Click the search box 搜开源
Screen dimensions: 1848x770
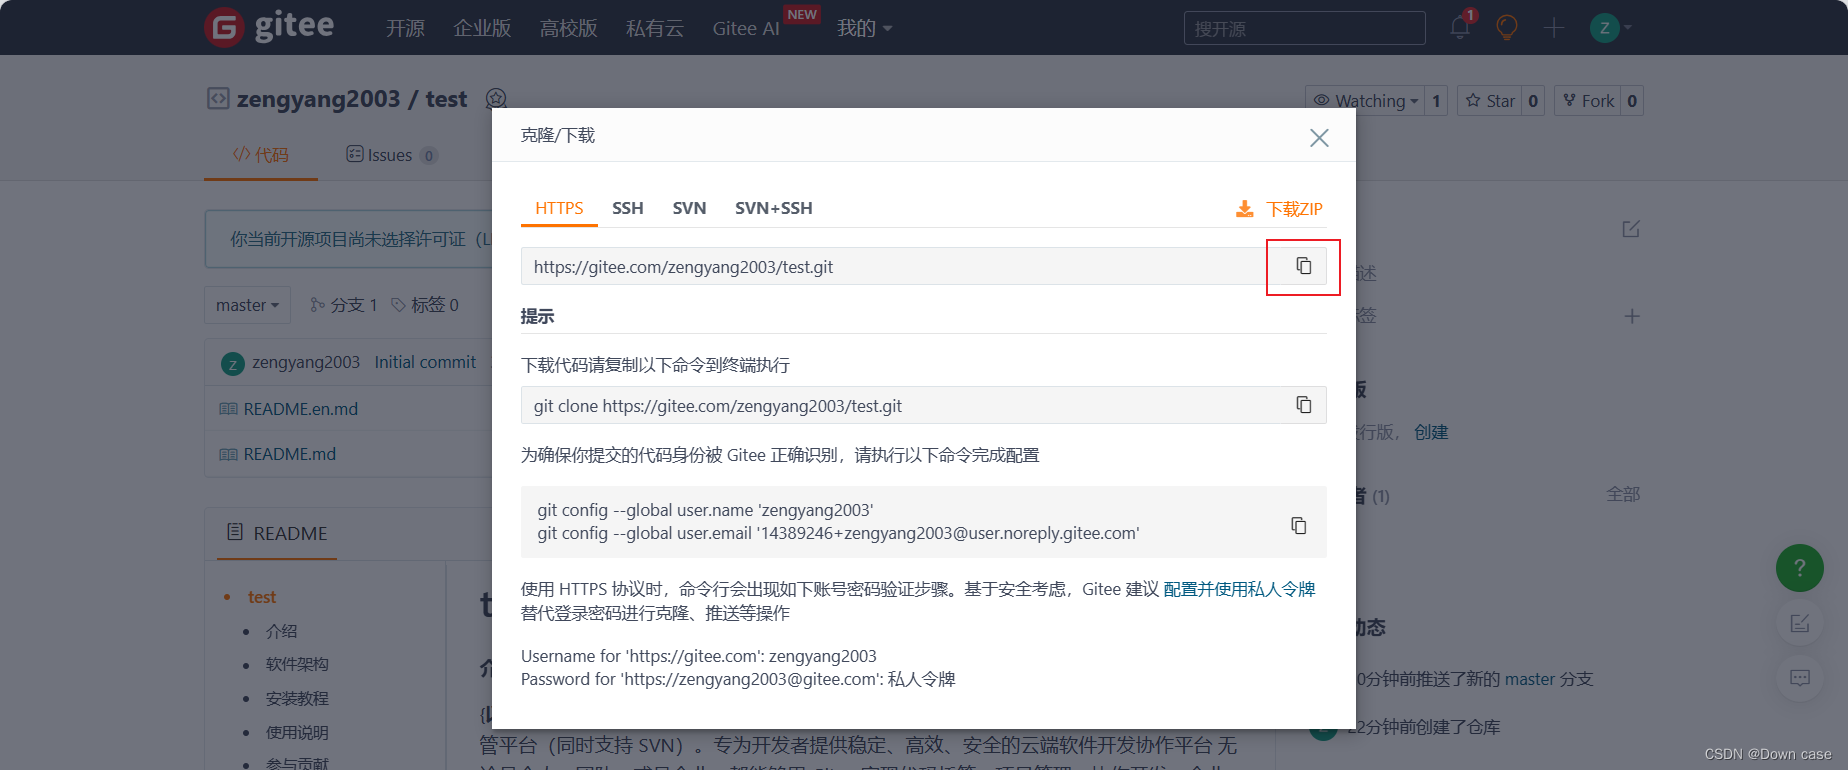pos(1304,28)
